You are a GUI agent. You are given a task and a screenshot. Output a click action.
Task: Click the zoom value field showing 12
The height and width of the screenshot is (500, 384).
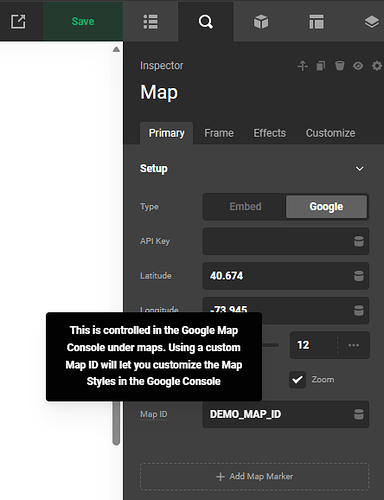click(x=313, y=345)
